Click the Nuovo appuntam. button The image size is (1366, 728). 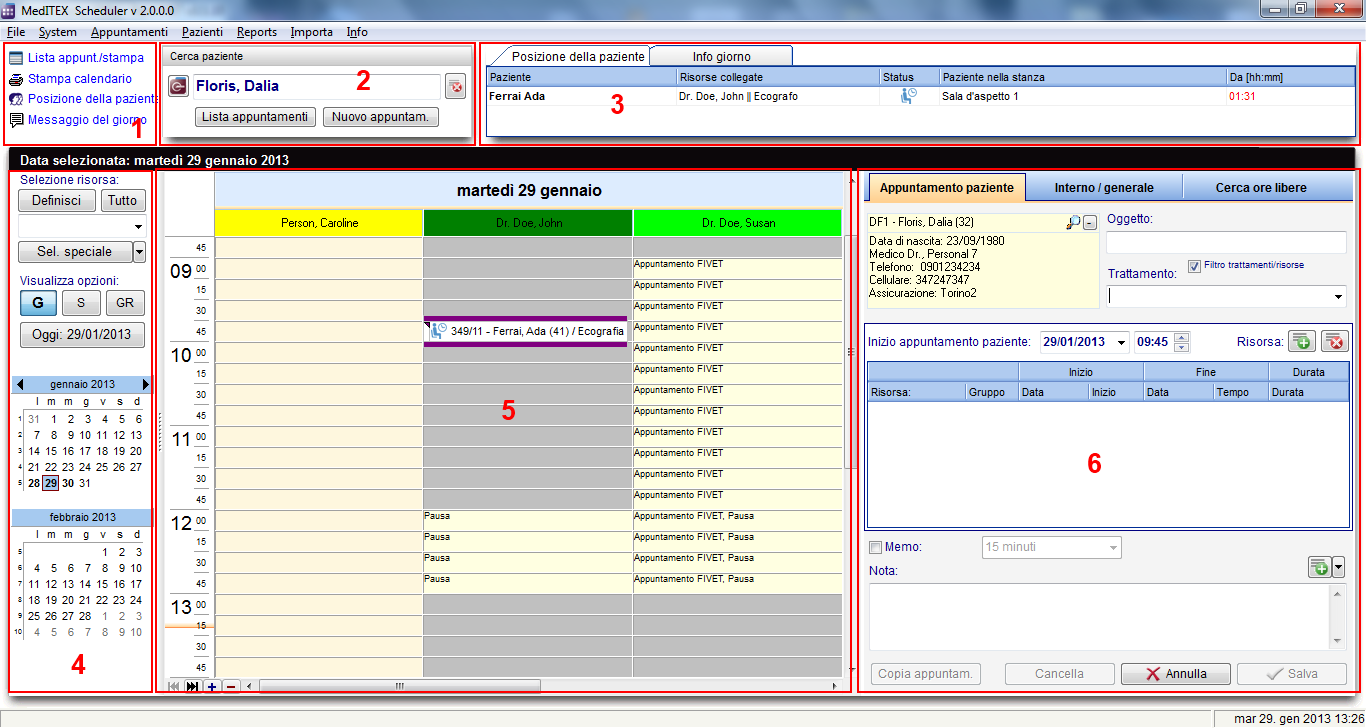coord(381,117)
